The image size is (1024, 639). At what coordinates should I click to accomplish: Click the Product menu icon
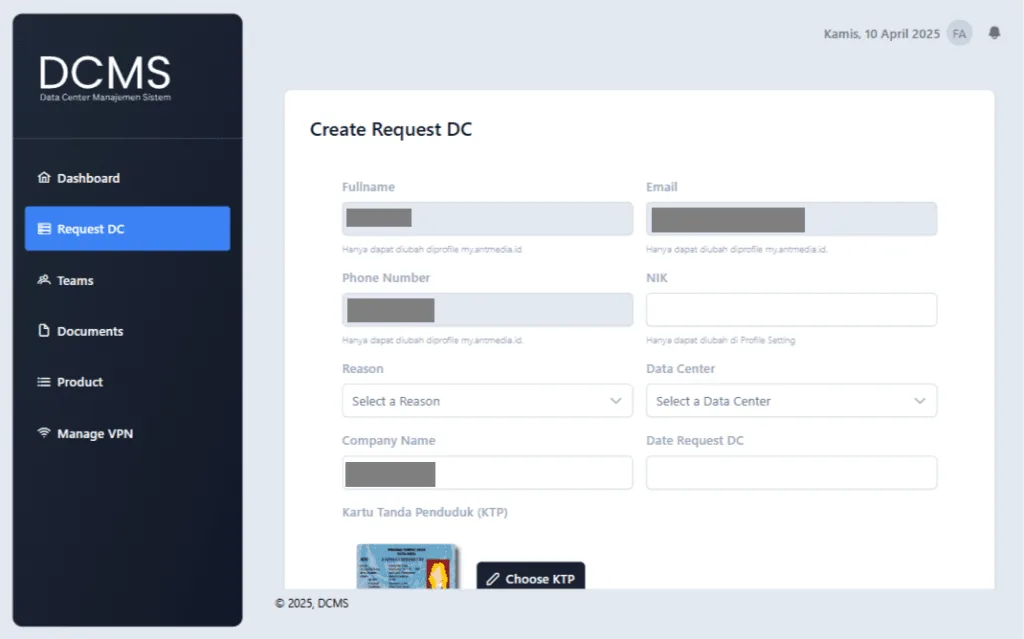coord(44,382)
